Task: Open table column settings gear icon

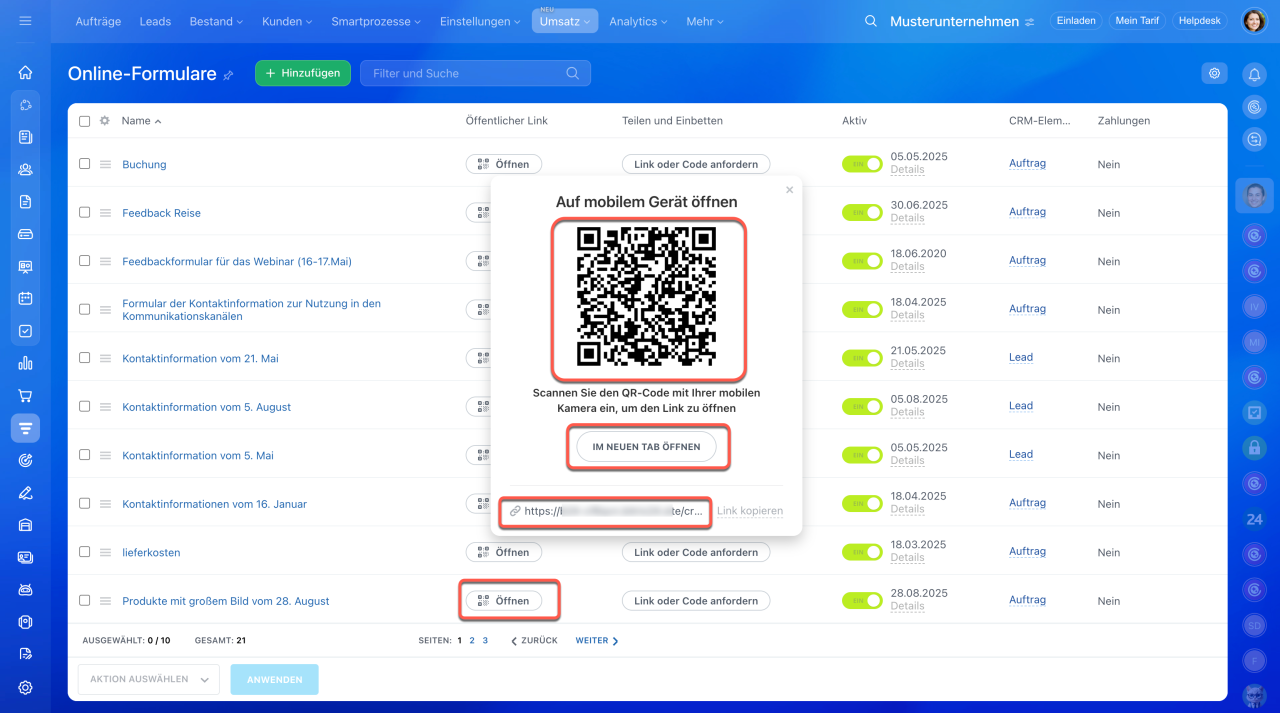Action: 105,120
